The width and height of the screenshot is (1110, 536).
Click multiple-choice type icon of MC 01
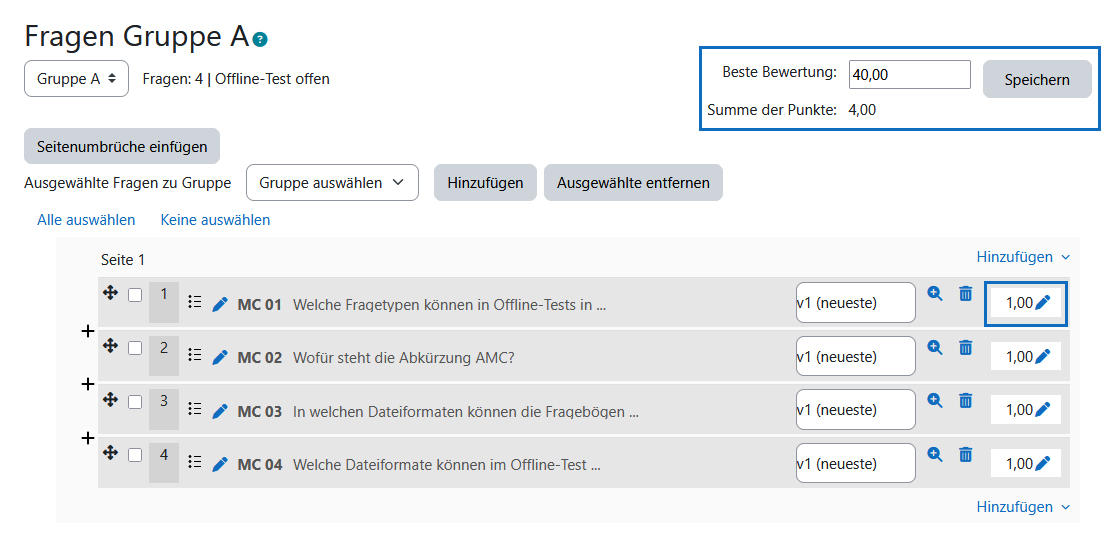pyautogui.click(x=195, y=302)
